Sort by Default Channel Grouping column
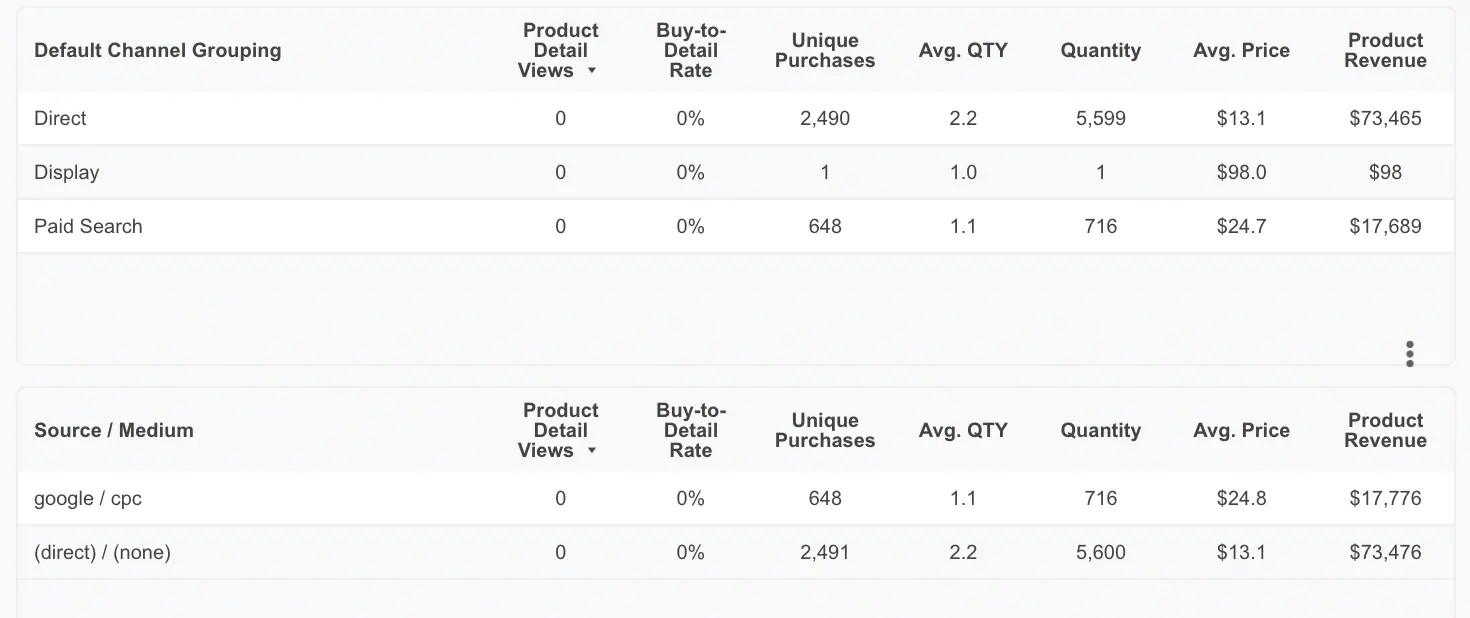1470x618 pixels. click(x=158, y=51)
